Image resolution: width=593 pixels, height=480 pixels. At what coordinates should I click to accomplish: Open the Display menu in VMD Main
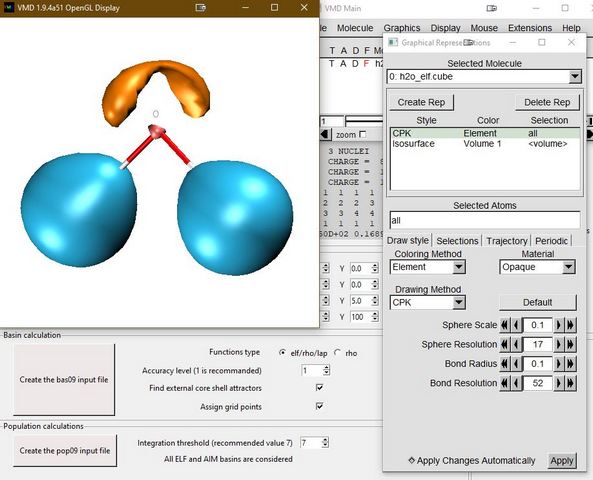point(446,28)
